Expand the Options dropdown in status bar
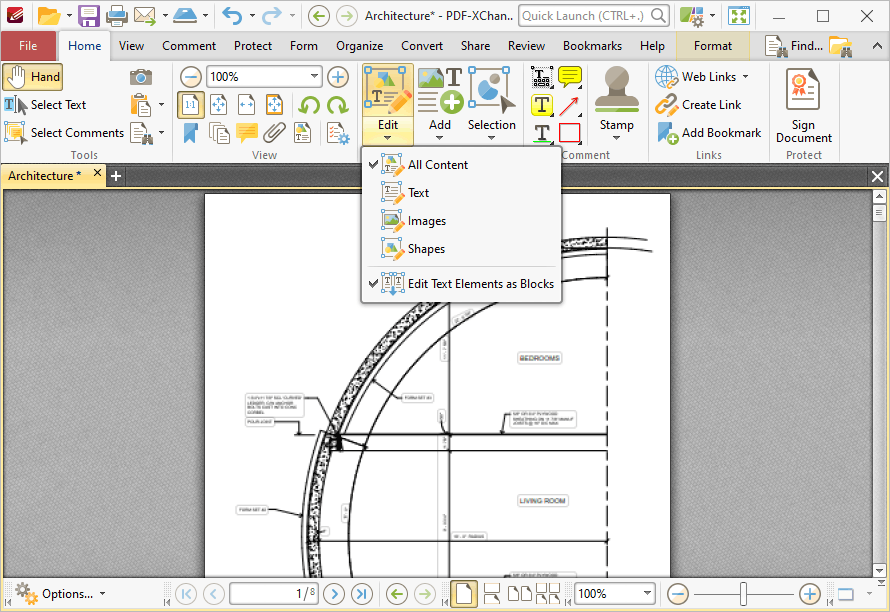 (103, 594)
